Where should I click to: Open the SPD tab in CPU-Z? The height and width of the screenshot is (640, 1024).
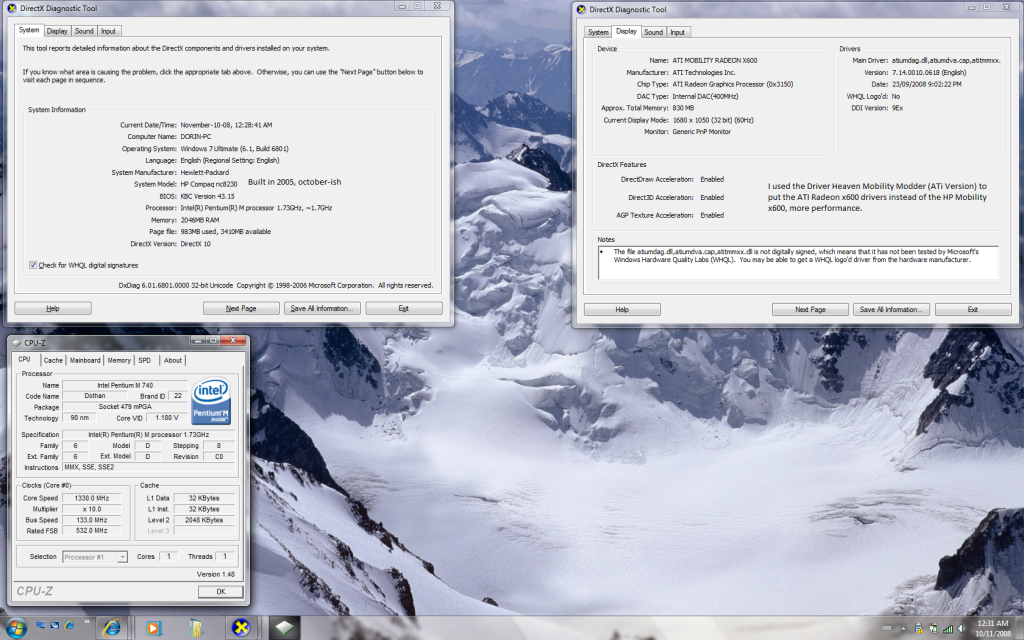(145, 360)
